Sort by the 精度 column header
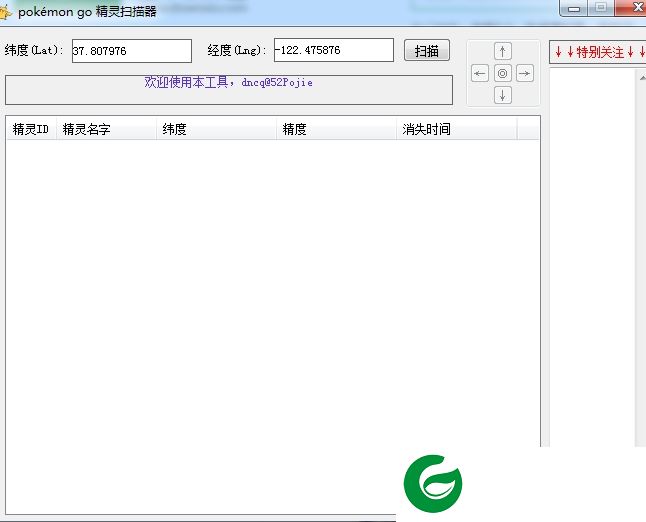Viewport: 646px width, 522px height. click(x=336, y=129)
